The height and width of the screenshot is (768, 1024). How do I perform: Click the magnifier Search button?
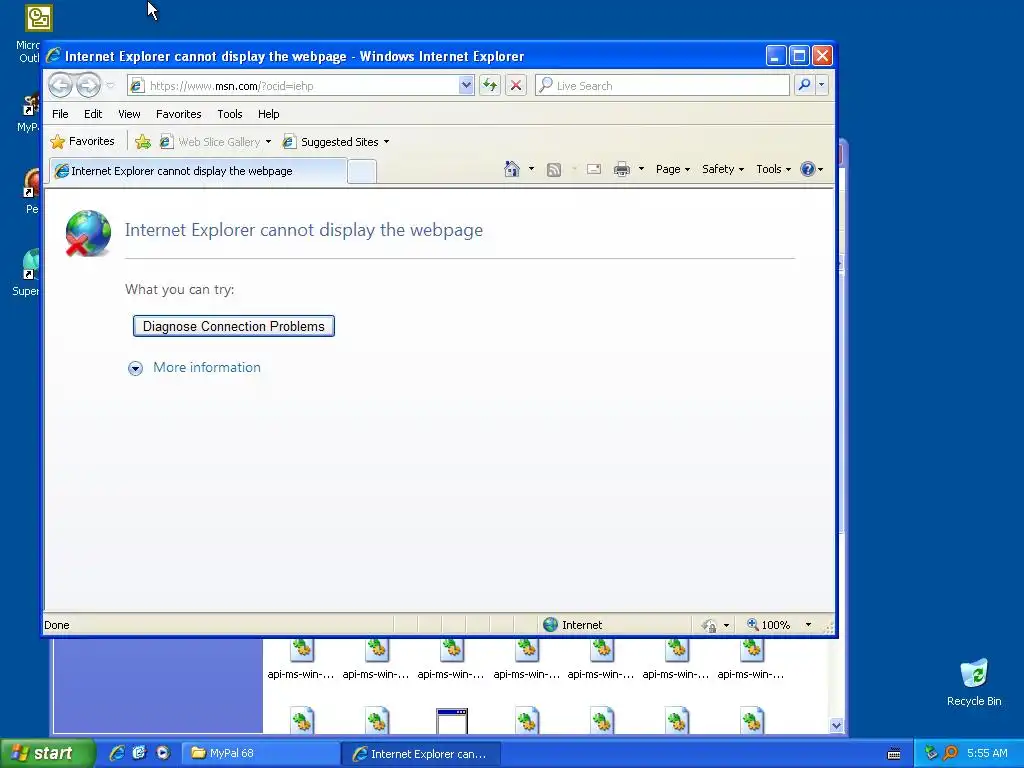click(x=805, y=85)
